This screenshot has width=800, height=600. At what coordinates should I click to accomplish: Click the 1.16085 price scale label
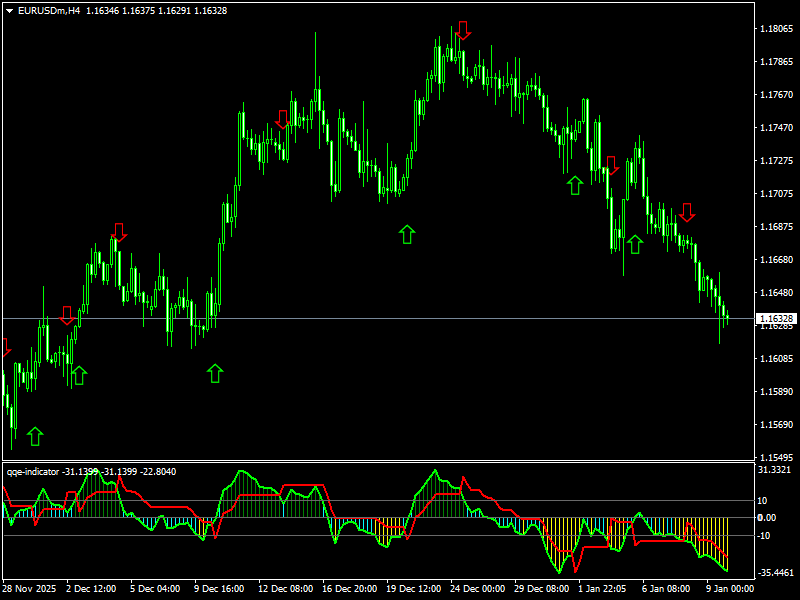[x=777, y=359]
